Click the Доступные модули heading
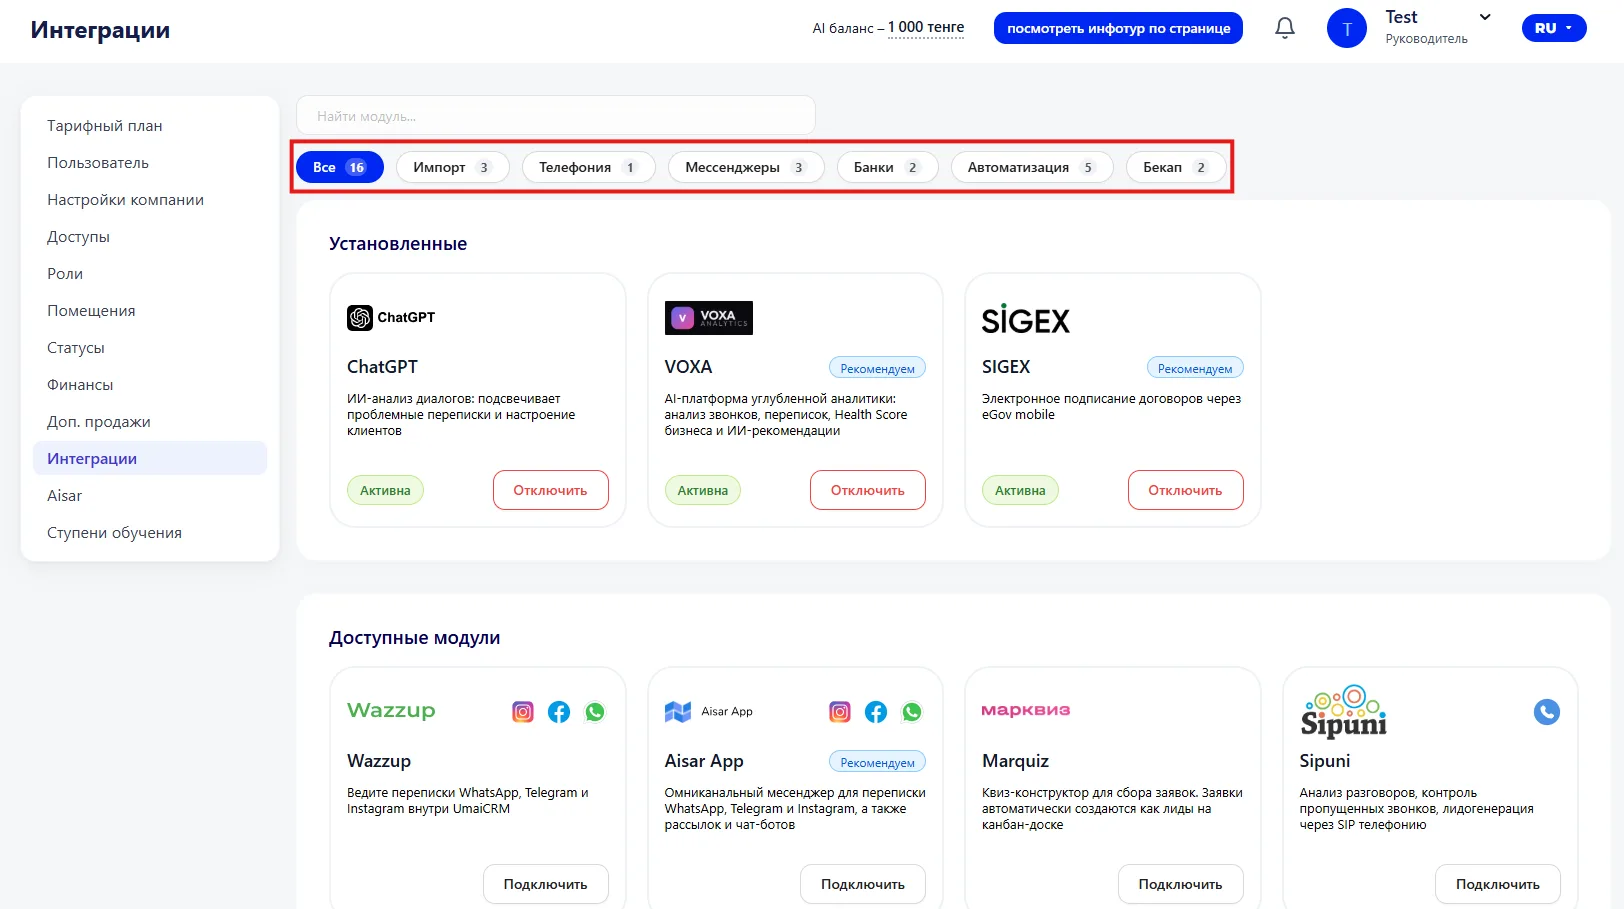The image size is (1624, 909). (415, 638)
